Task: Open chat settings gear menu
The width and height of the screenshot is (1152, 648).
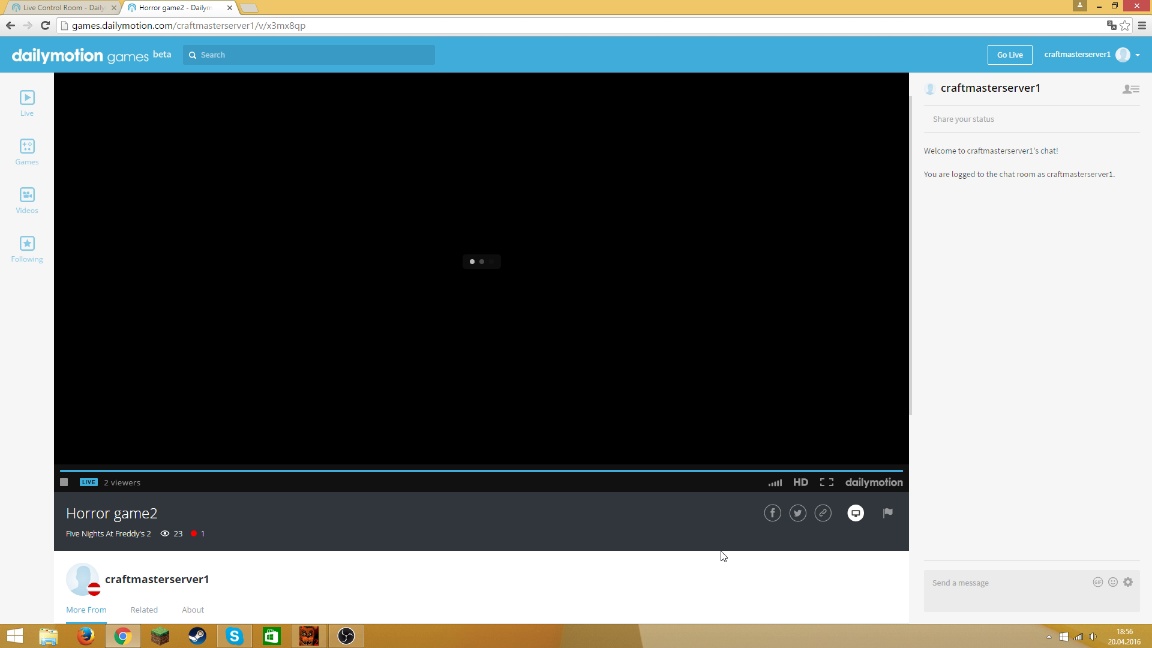Action: pyautogui.click(x=1128, y=582)
